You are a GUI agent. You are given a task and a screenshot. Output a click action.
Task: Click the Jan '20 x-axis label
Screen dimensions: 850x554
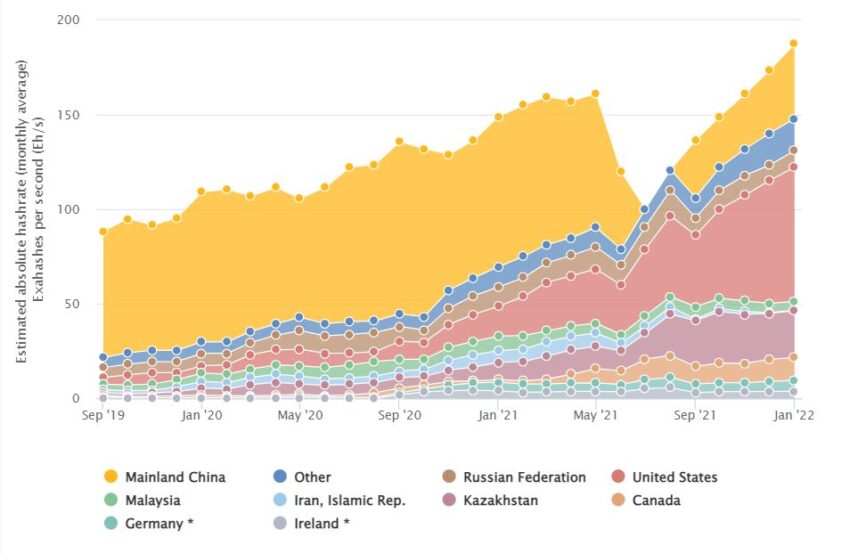(202, 415)
